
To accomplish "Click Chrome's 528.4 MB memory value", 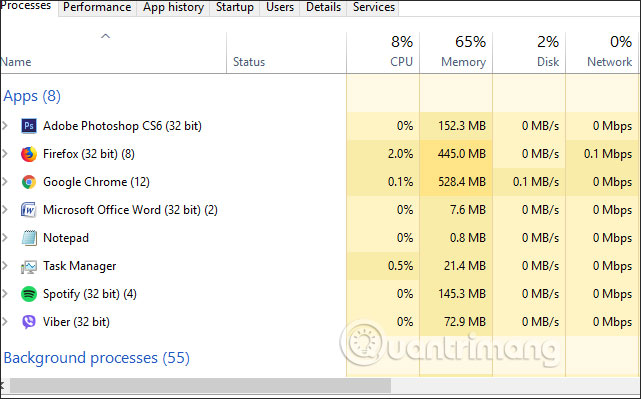I will pos(462,182).
